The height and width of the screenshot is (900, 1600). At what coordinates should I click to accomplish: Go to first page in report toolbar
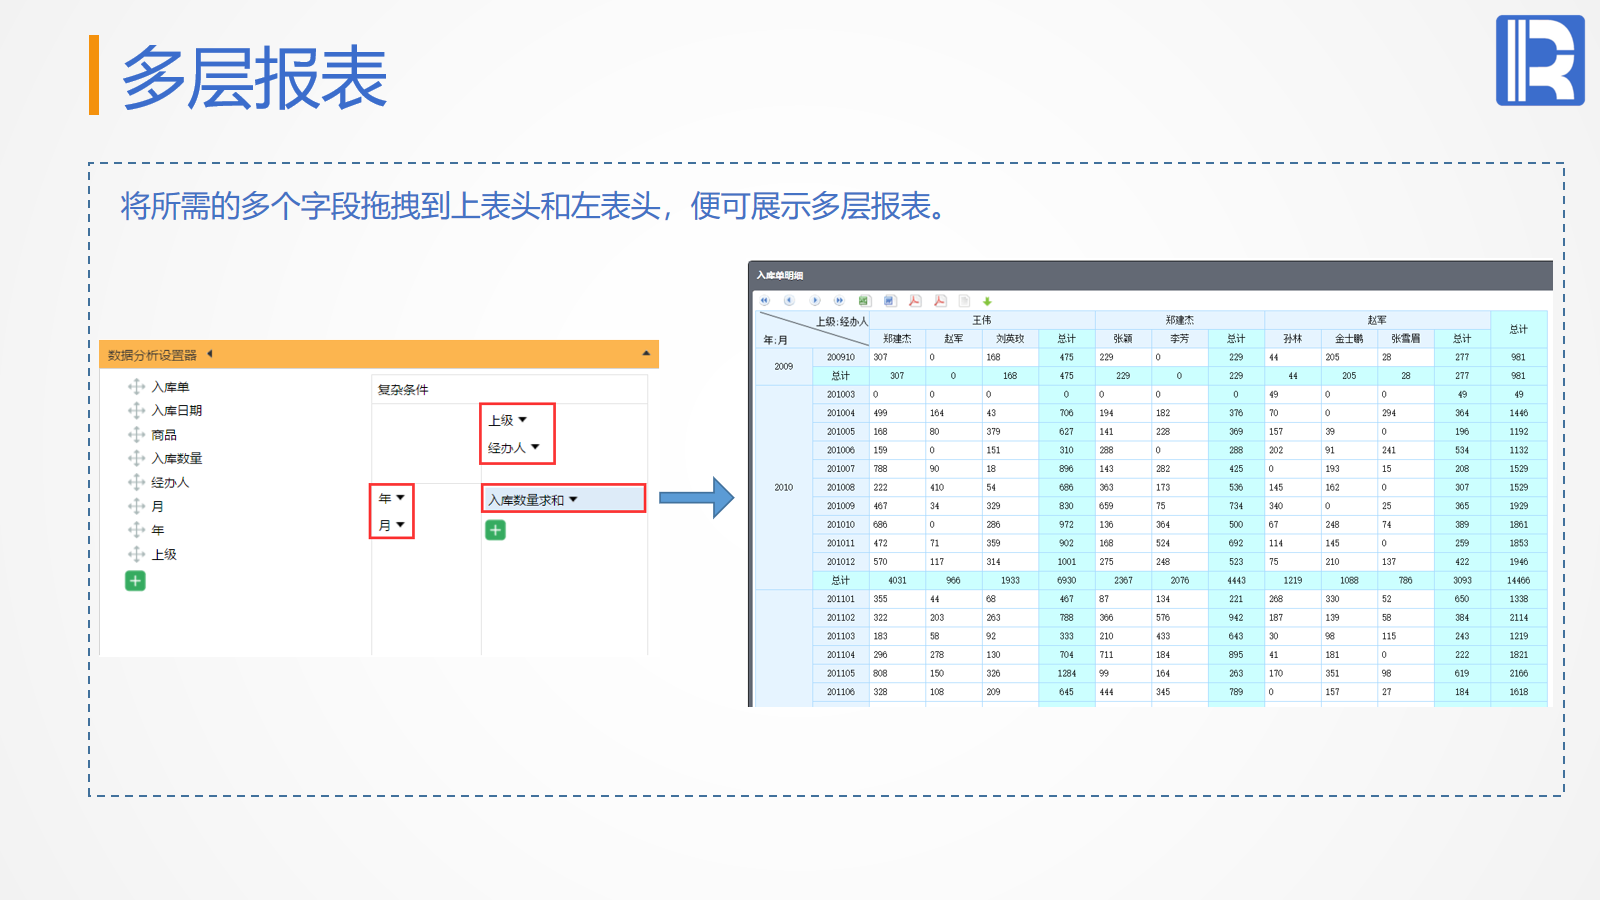(x=764, y=301)
